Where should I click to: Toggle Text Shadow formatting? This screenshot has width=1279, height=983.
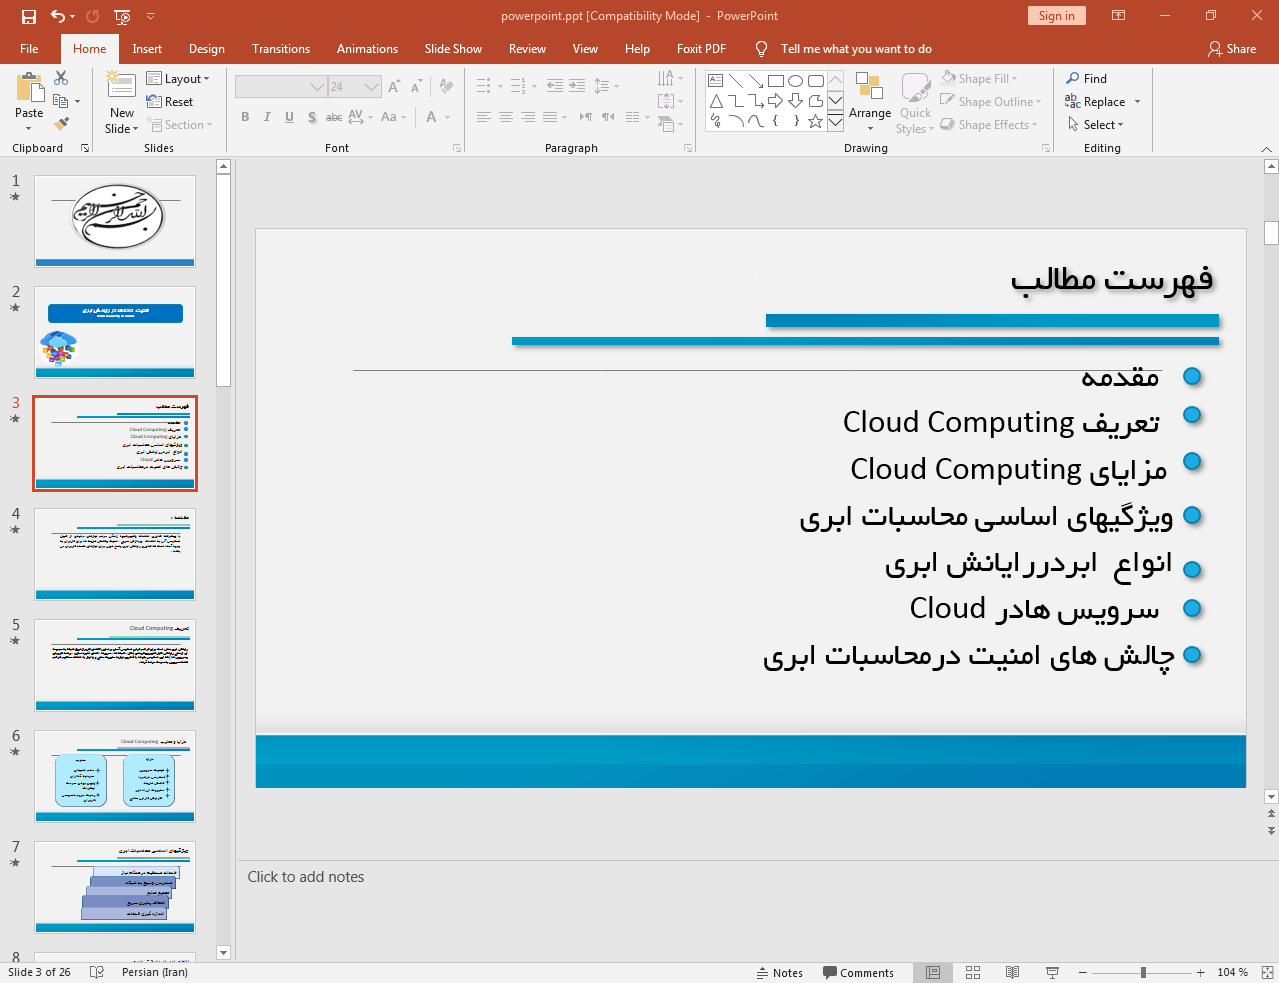point(312,117)
